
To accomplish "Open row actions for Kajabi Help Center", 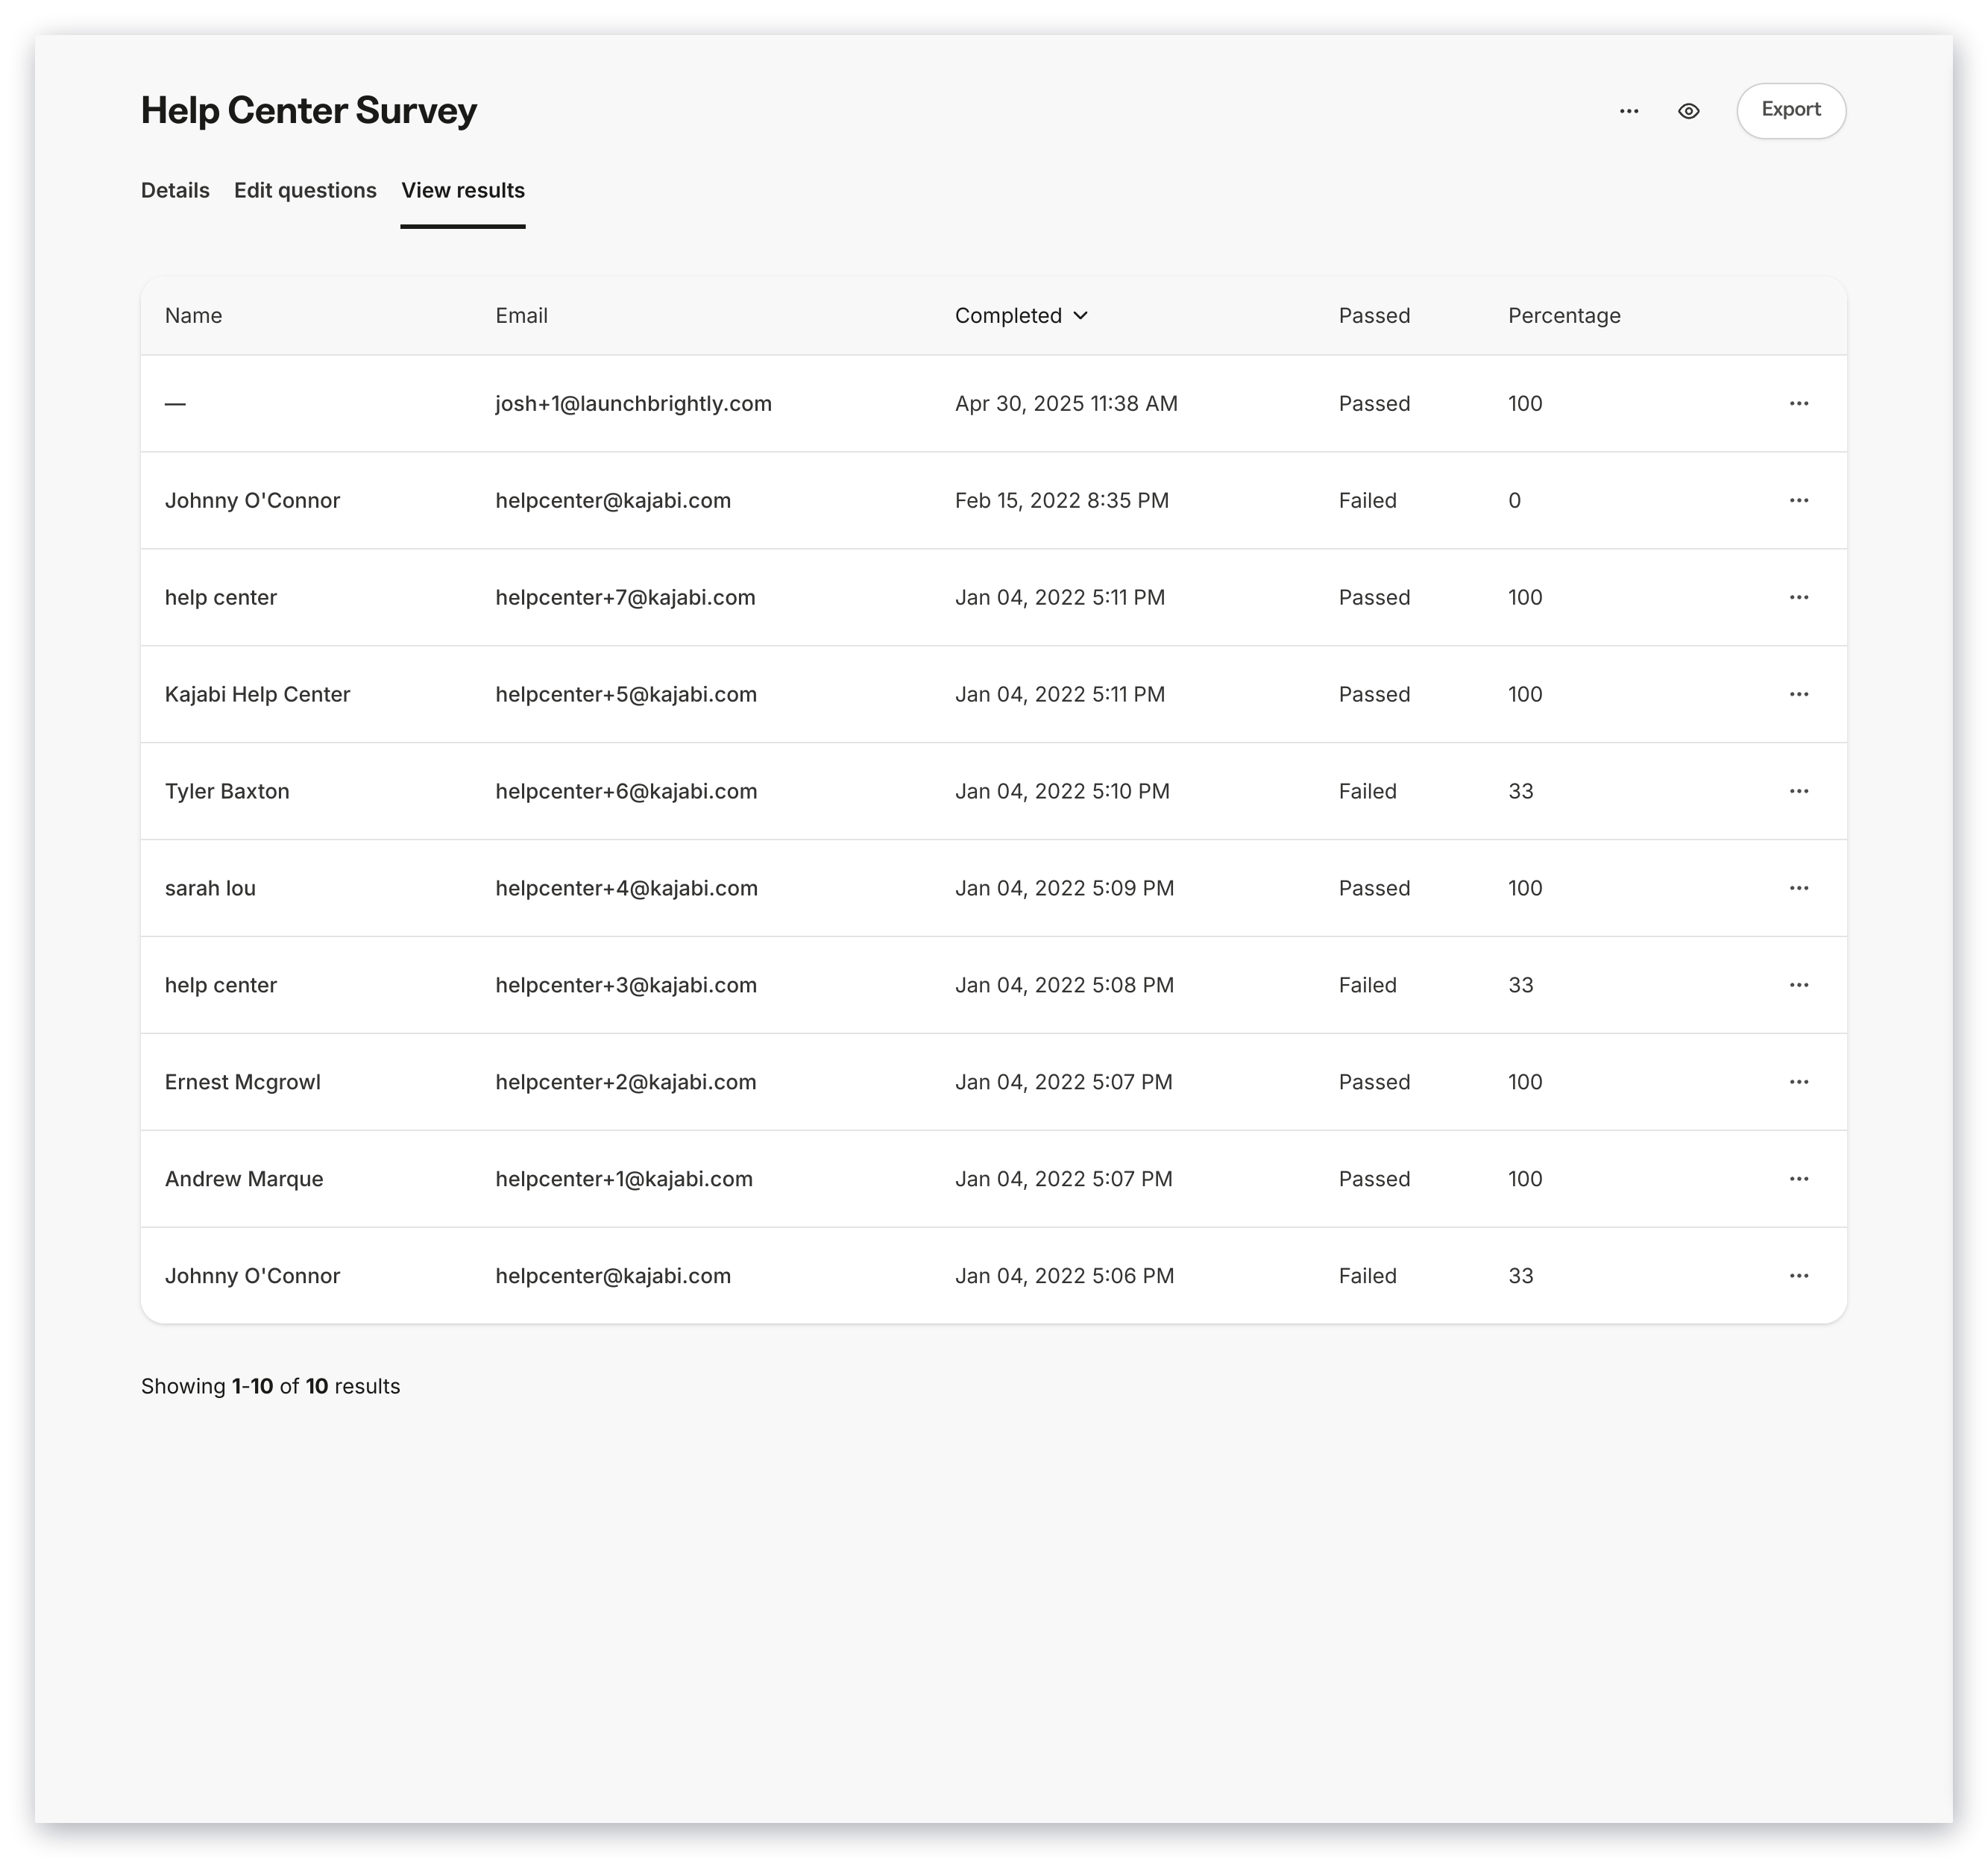I will point(1798,694).
